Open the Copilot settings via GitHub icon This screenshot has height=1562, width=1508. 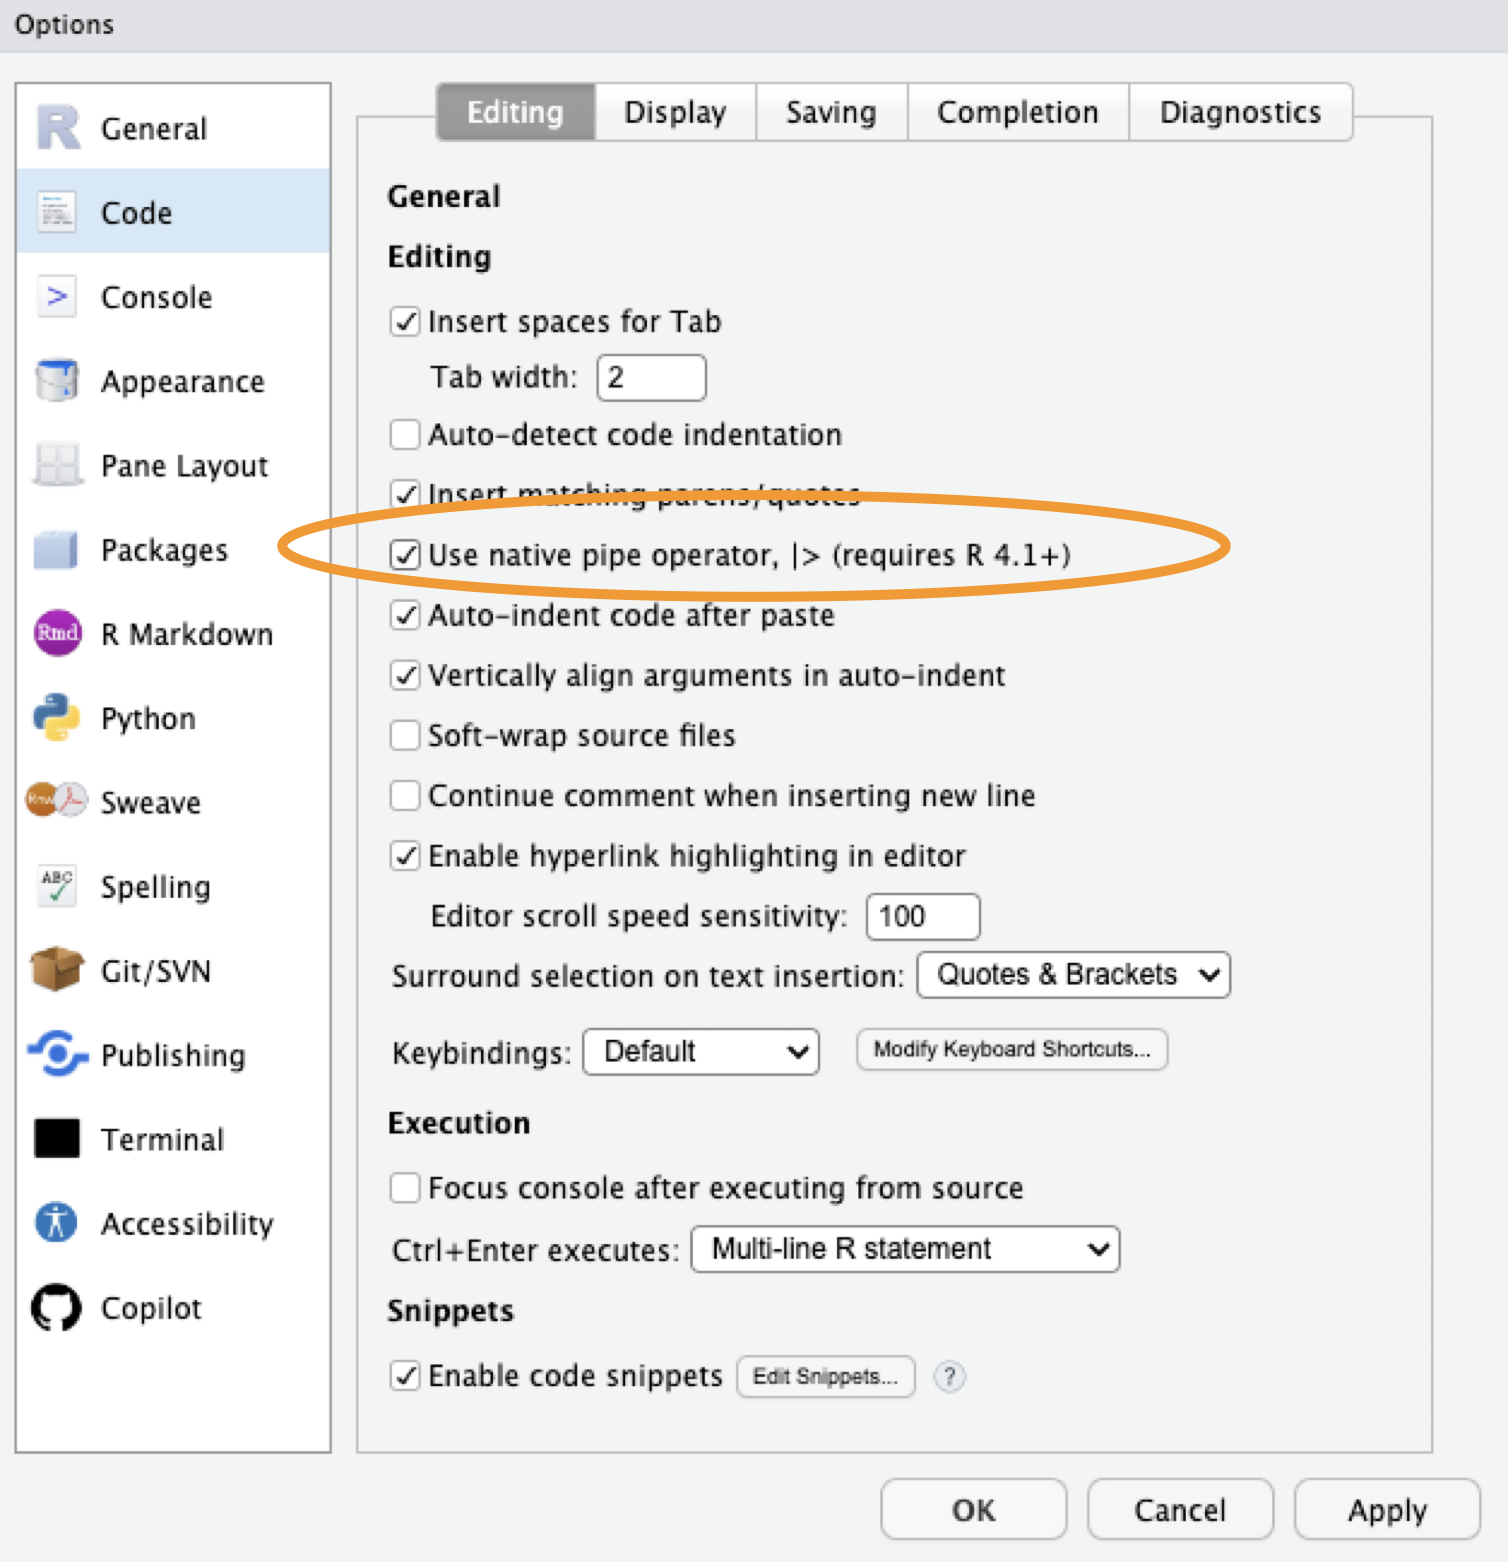click(56, 1307)
